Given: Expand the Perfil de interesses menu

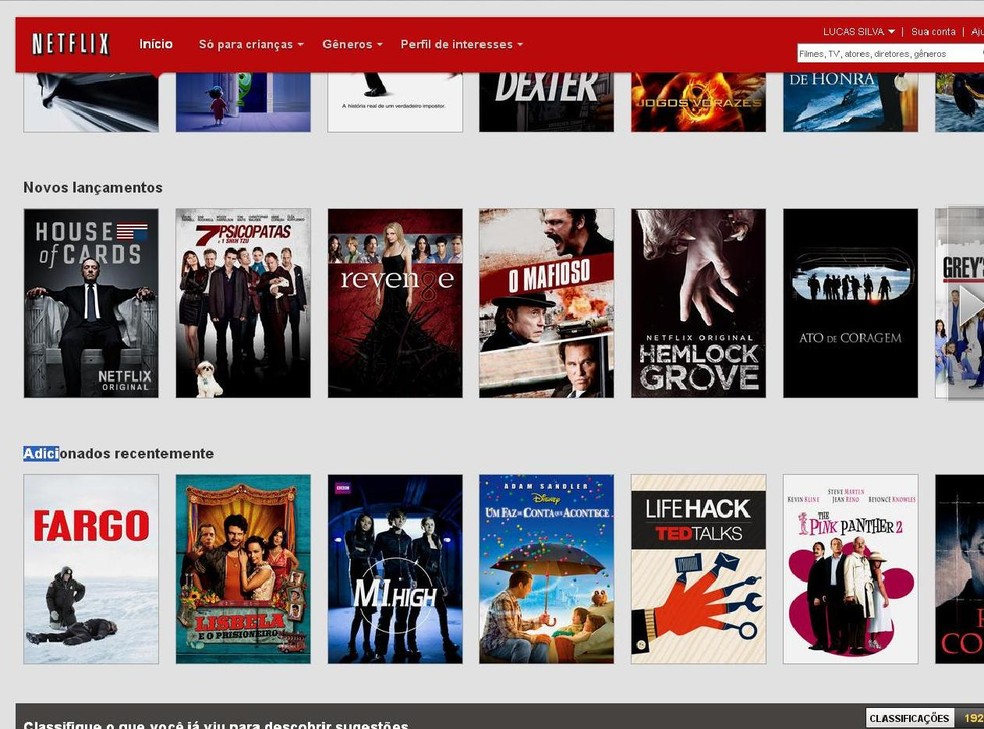Looking at the screenshot, I should 460,44.
